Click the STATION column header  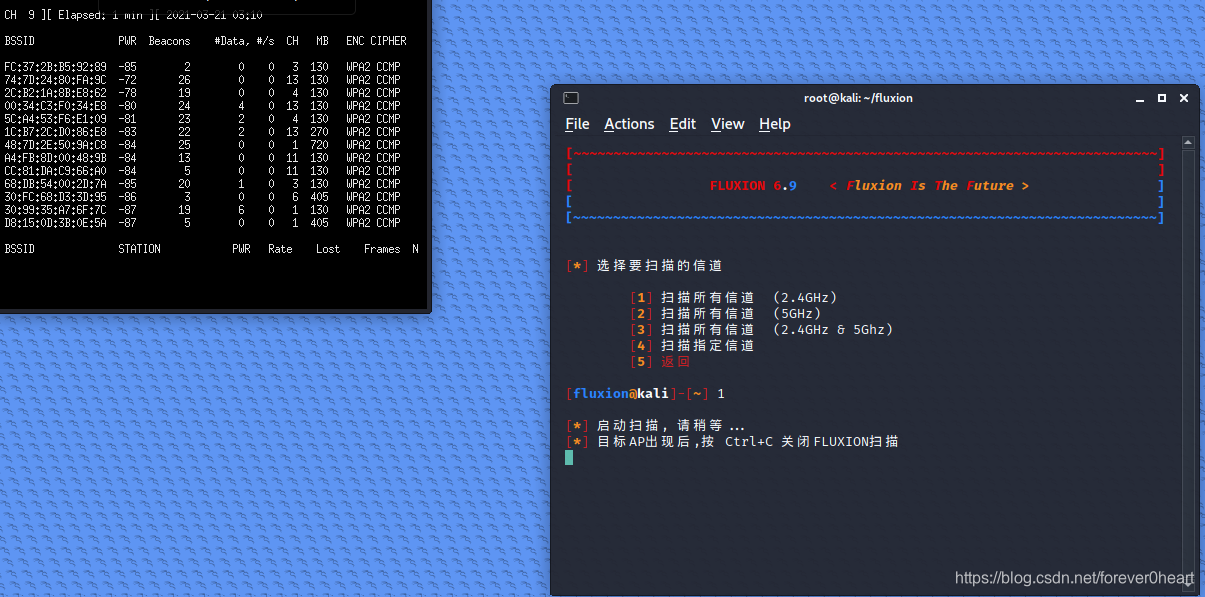tap(139, 249)
